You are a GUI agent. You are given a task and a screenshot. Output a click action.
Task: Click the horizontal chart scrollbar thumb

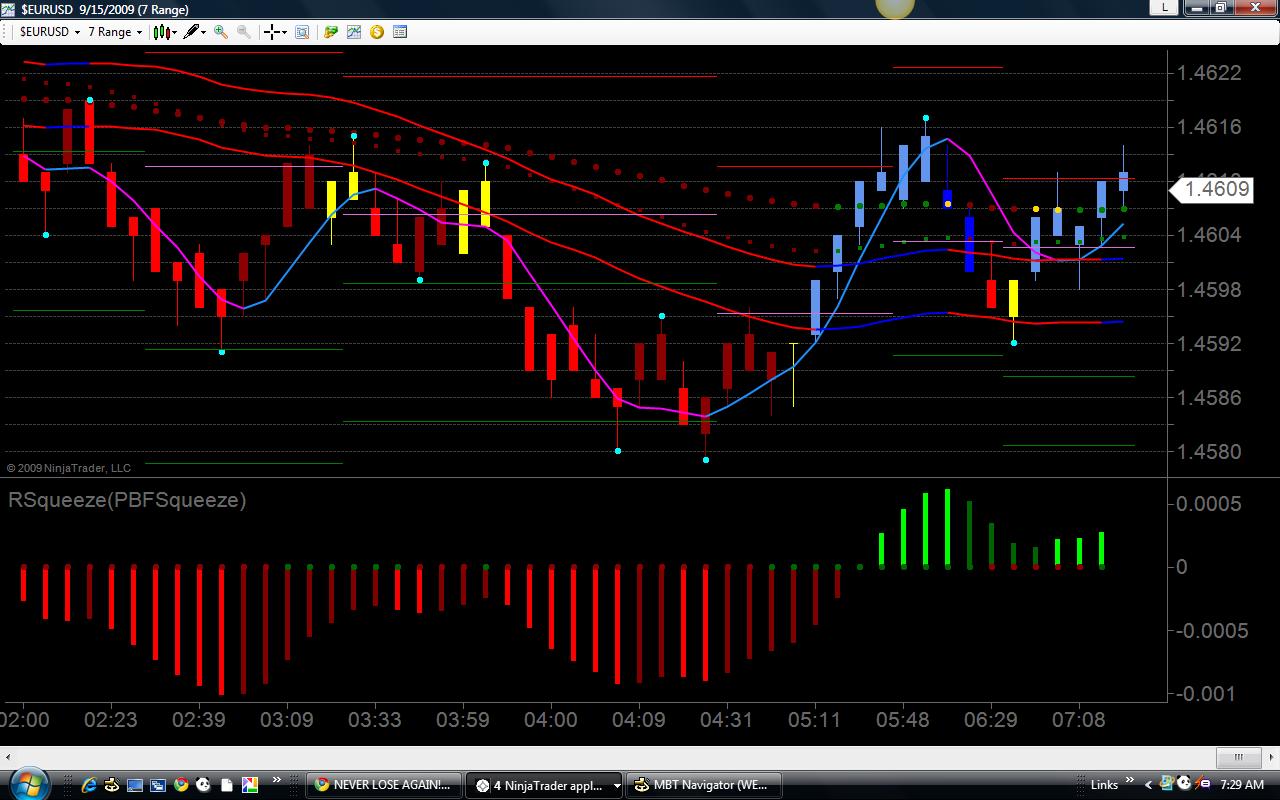click(1239, 757)
